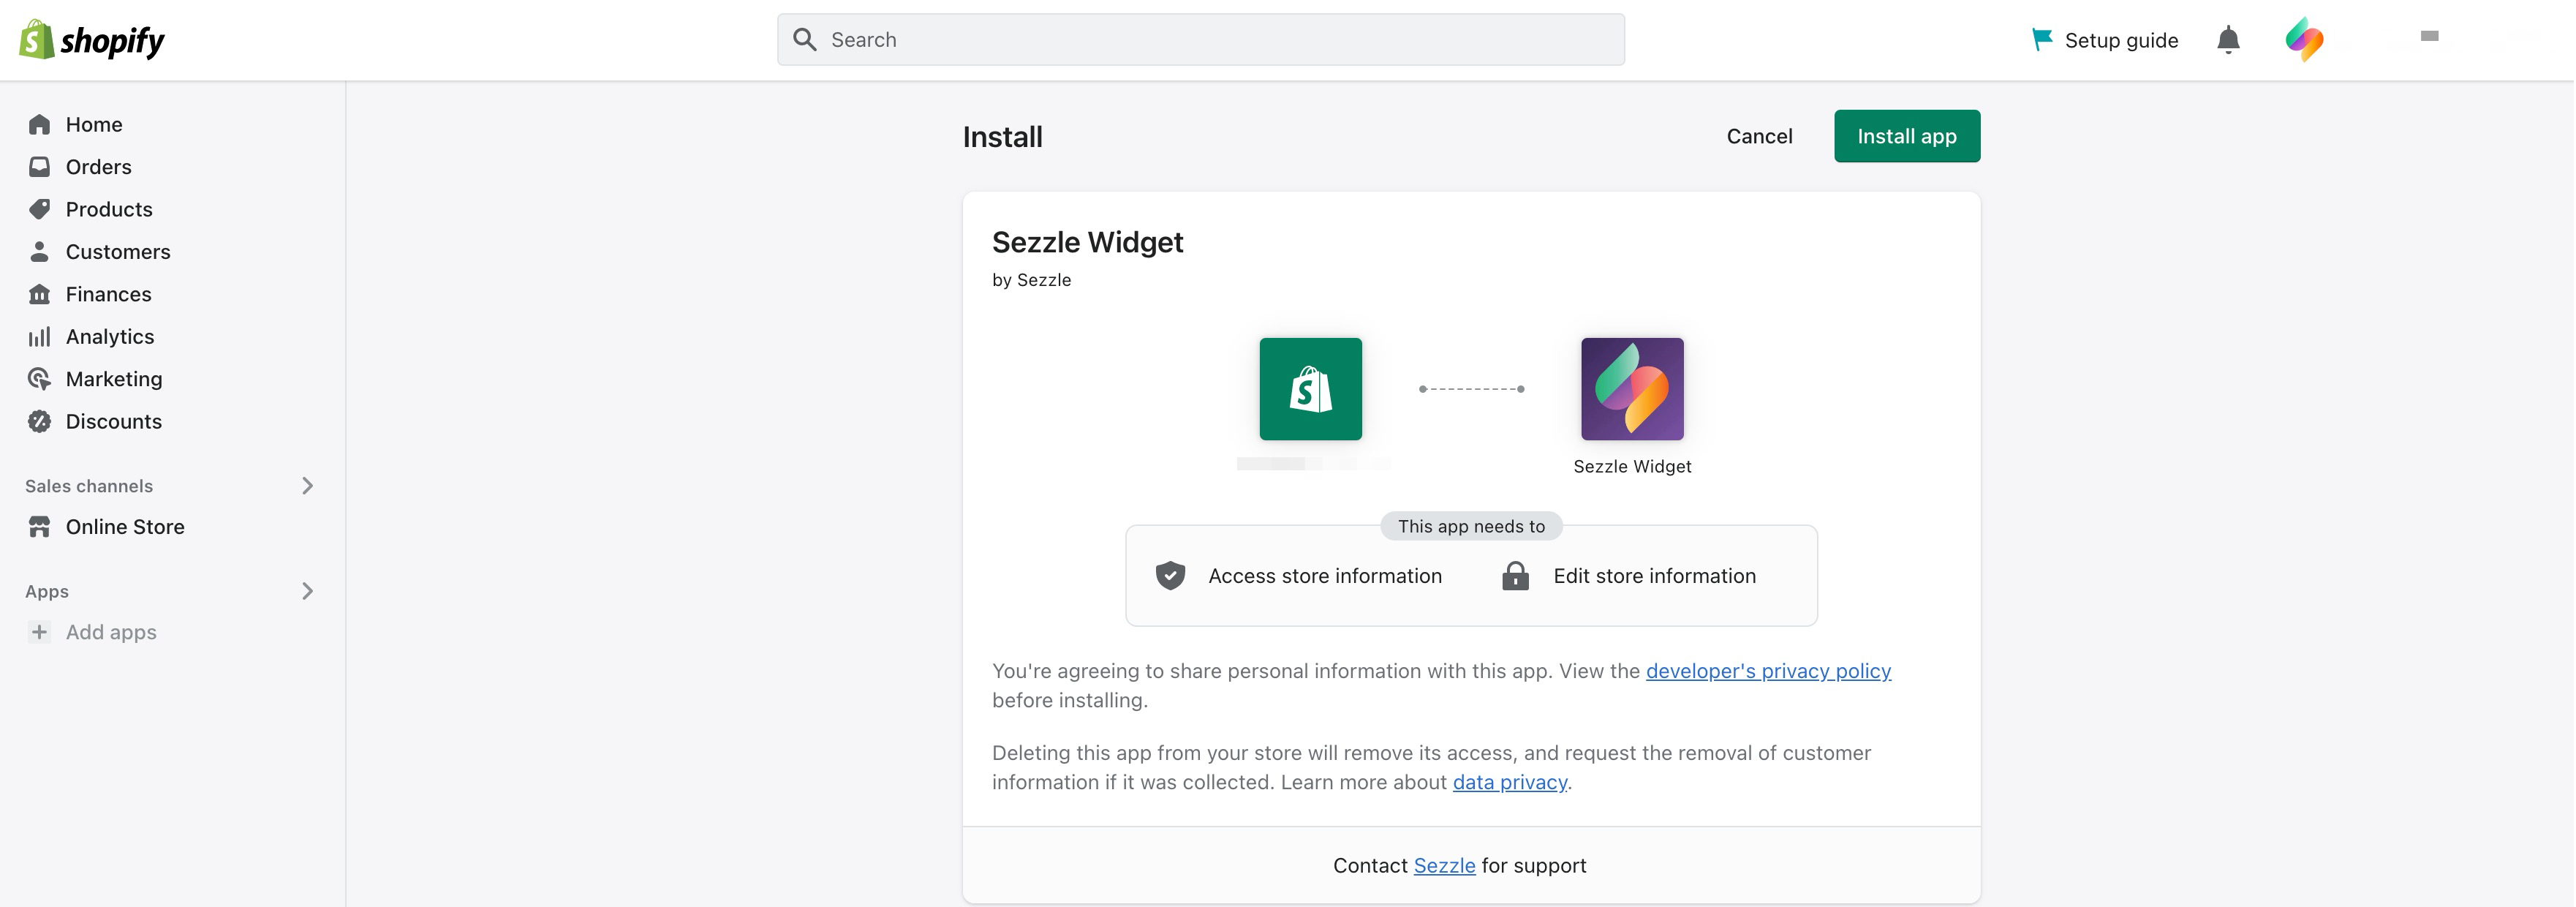
Task: Click the Install app button
Action: (x=1906, y=136)
